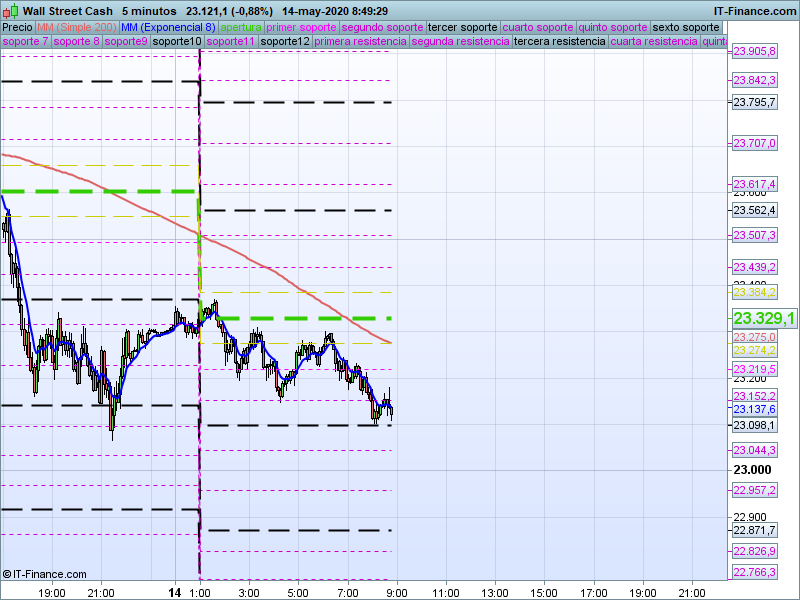
Task: Click the 23.219,5 price tag
Action: (x=755, y=369)
